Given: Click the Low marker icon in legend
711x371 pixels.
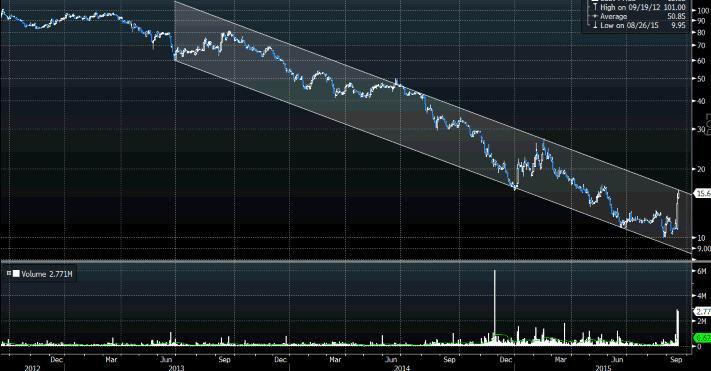Looking at the screenshot, I should pyautogui.click(x=595, y=25).
